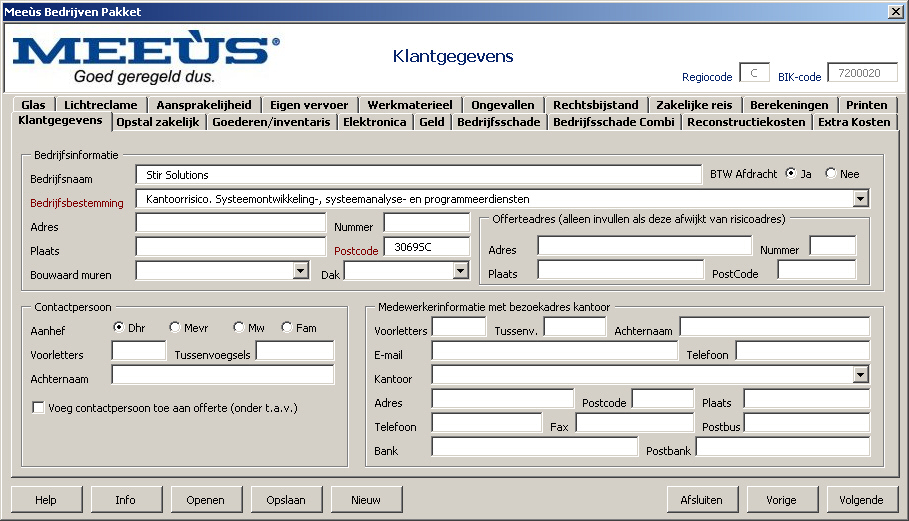Click the Afsluiten button
This screenshot has width=909, height=521.
pyautogui.click(x=702, y=500)
